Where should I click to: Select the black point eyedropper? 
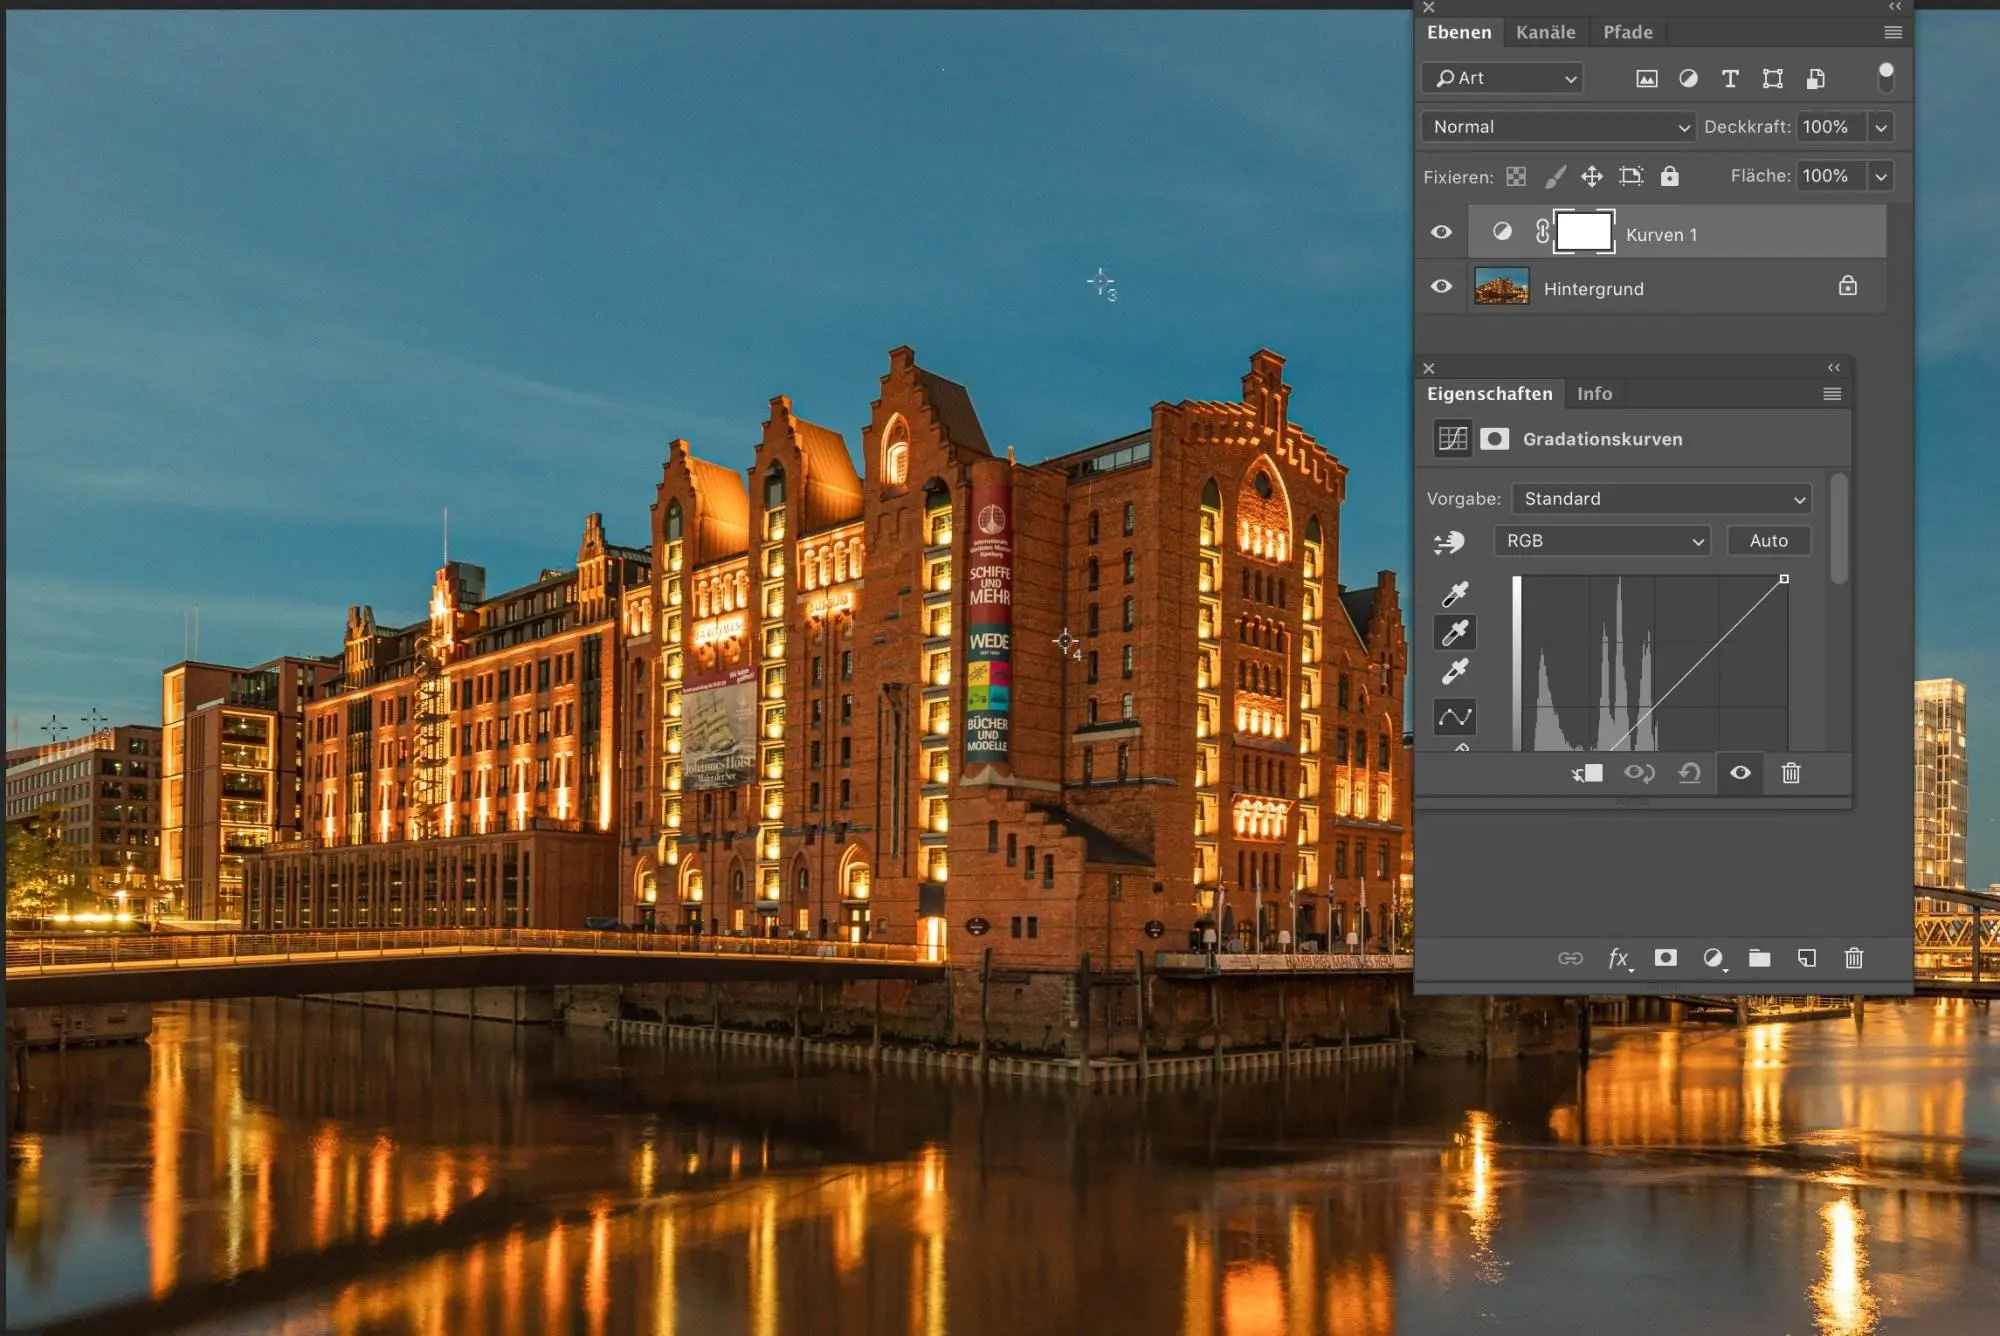click(1455, 594)
